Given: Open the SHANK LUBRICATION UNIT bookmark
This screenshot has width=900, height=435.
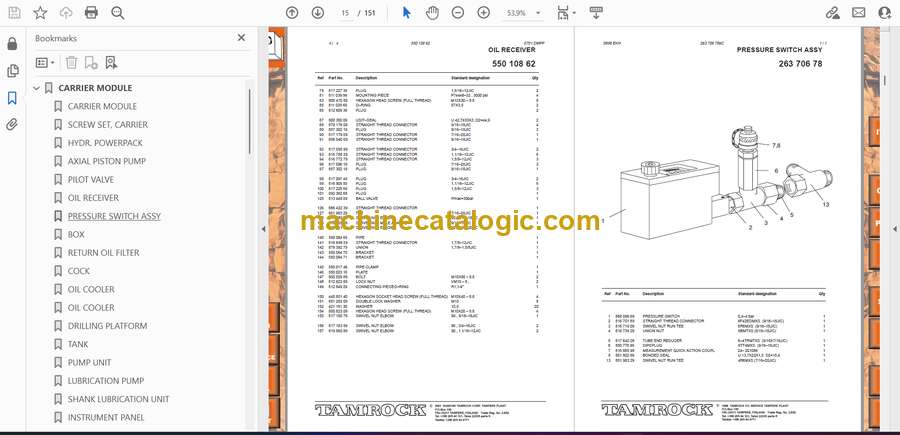Looking at the screenshot, I should click(118, 399).
